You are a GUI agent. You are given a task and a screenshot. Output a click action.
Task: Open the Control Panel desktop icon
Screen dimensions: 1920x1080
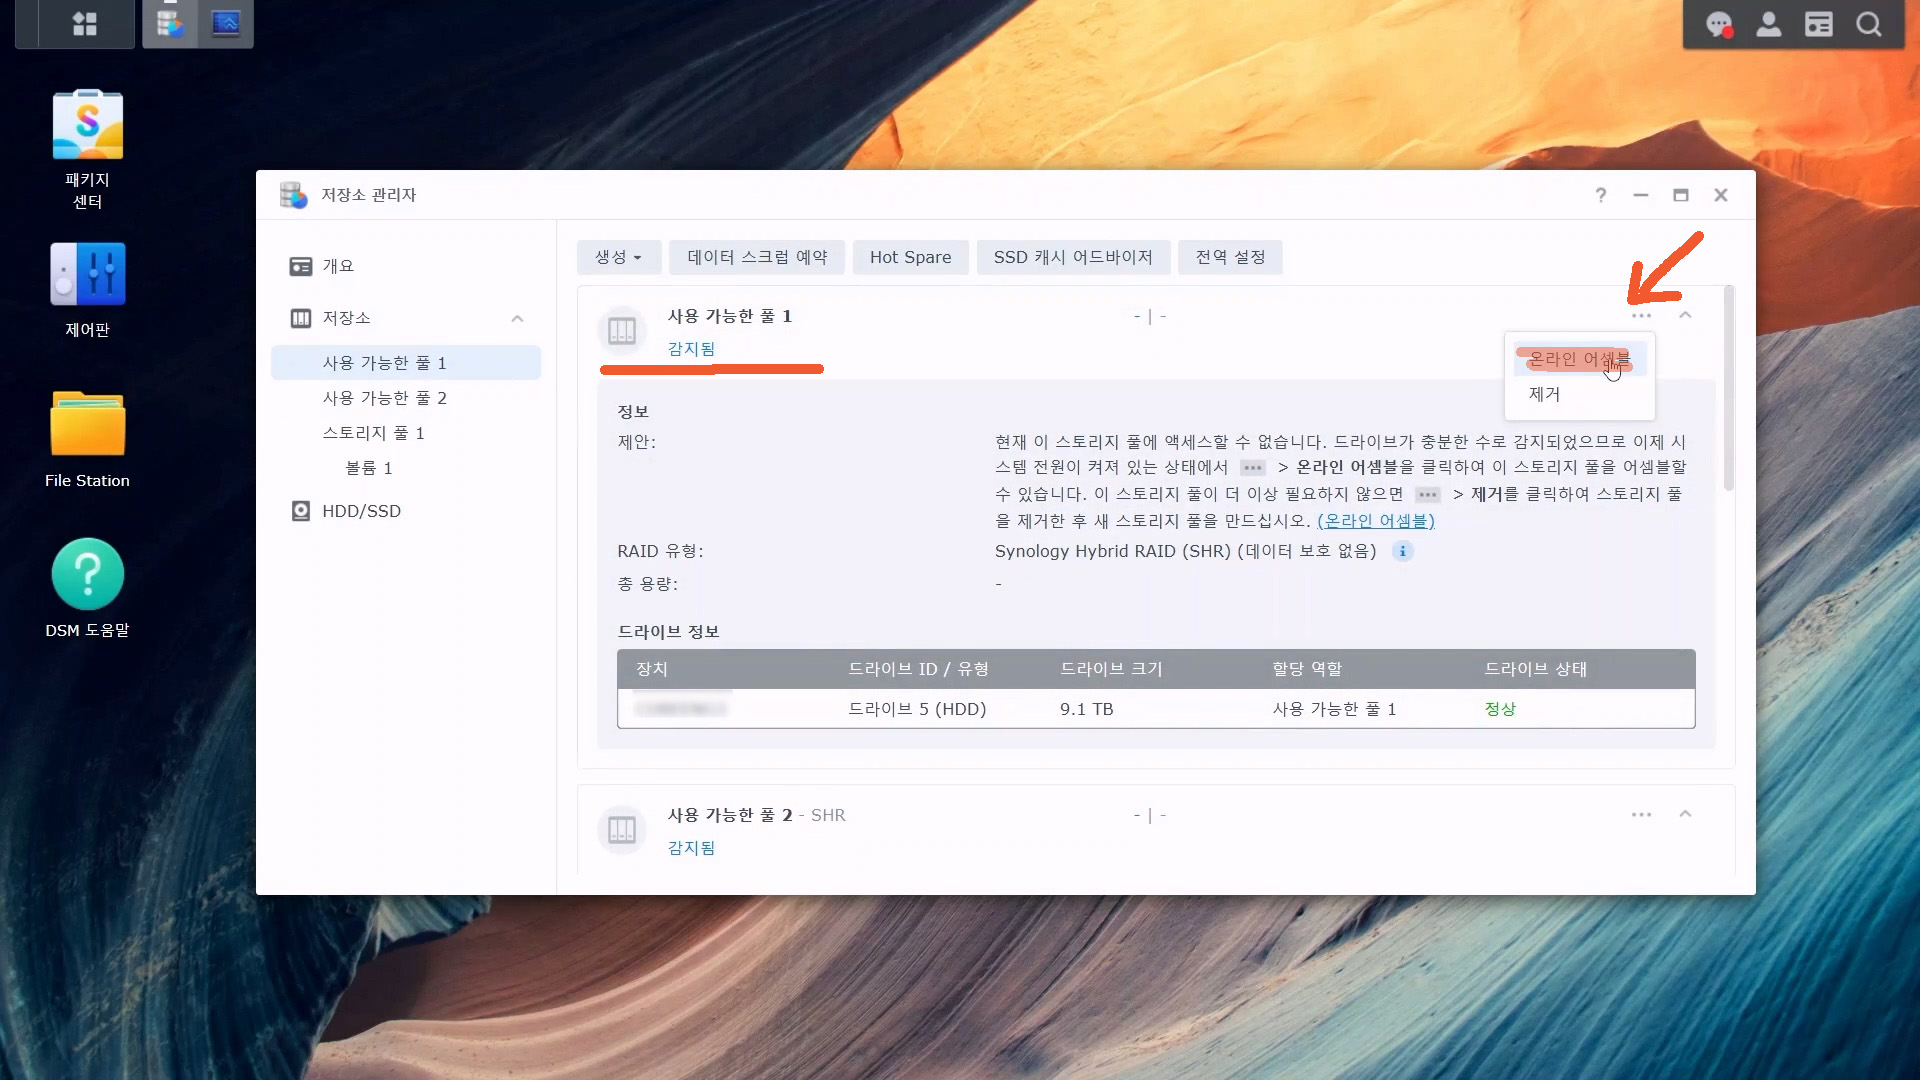87,274
